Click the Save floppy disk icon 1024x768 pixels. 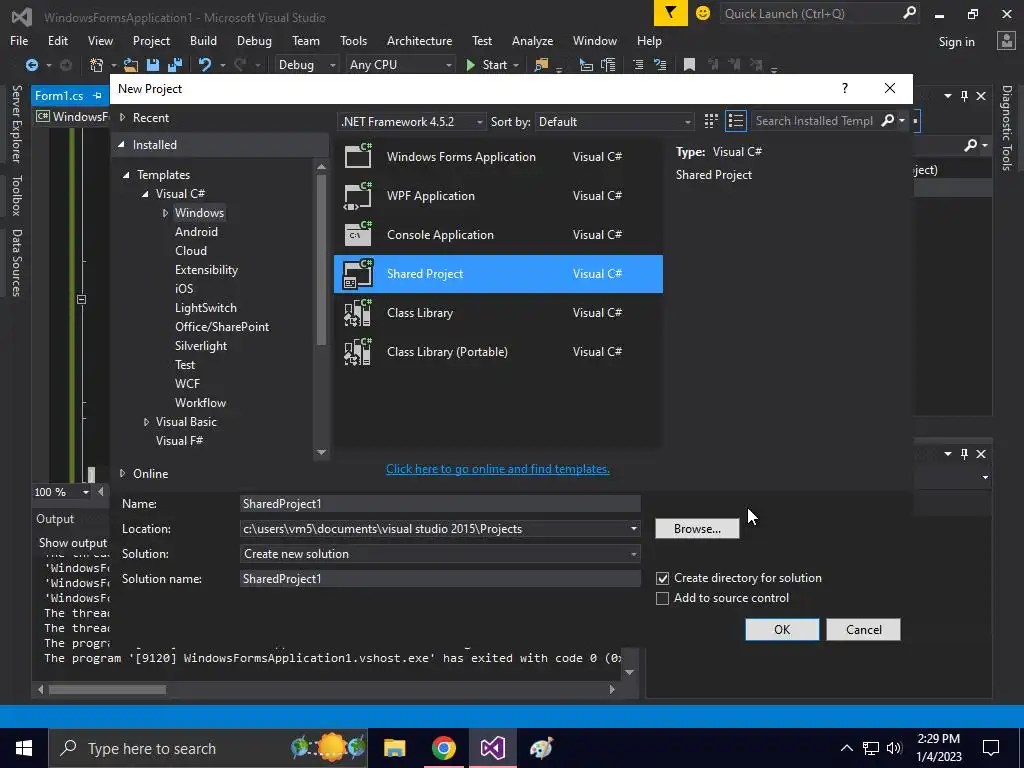click(x=153, y=65)
